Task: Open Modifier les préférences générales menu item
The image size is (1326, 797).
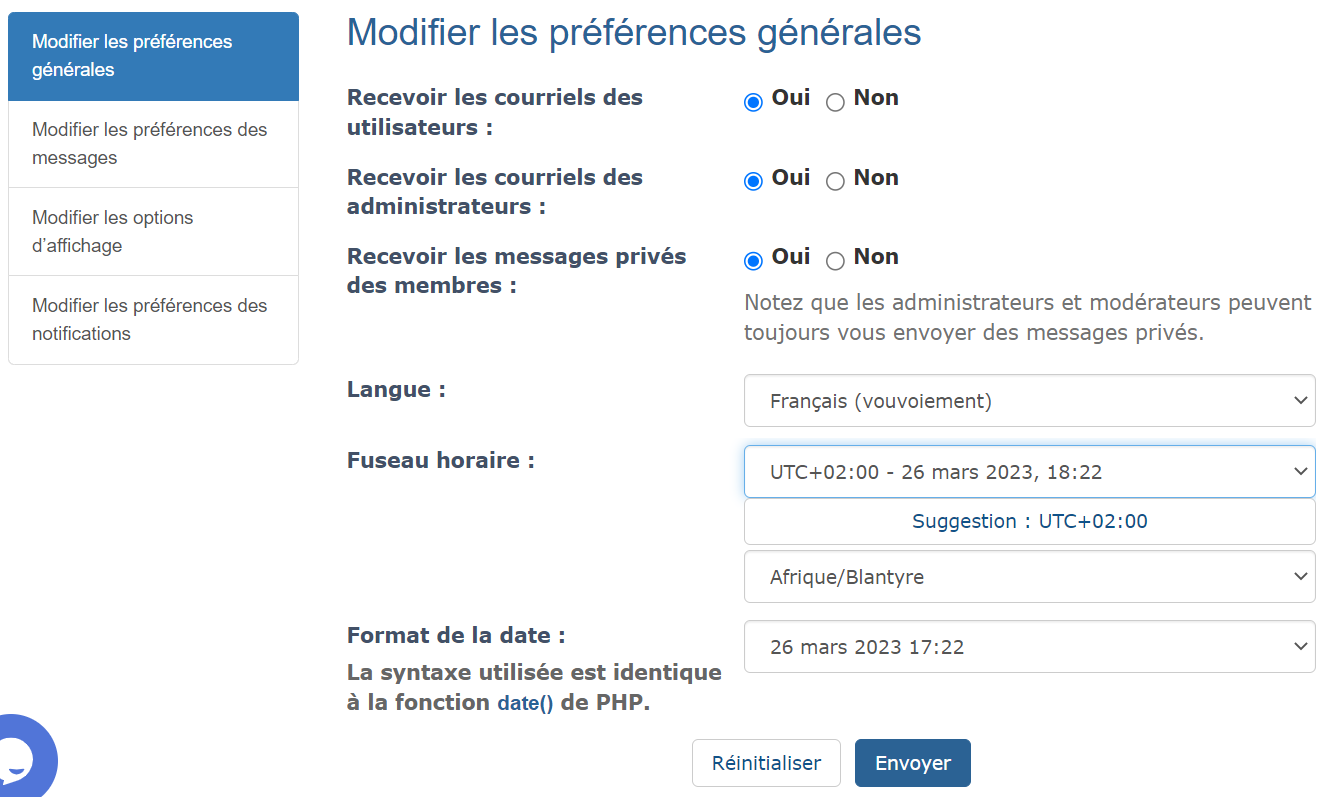Action: coord(153,56)
